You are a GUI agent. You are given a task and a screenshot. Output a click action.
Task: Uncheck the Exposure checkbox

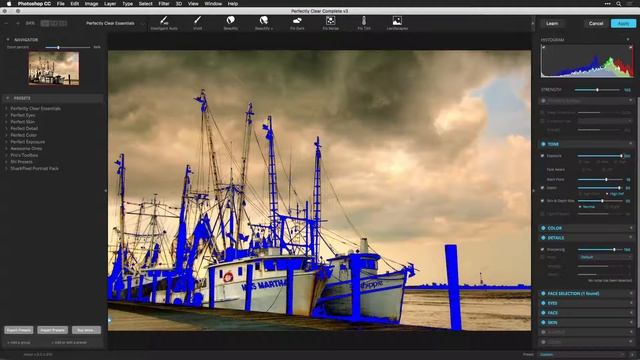tap(542, 156)
